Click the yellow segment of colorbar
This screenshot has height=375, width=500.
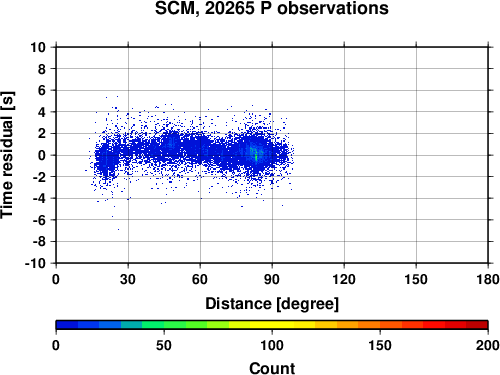272,325
